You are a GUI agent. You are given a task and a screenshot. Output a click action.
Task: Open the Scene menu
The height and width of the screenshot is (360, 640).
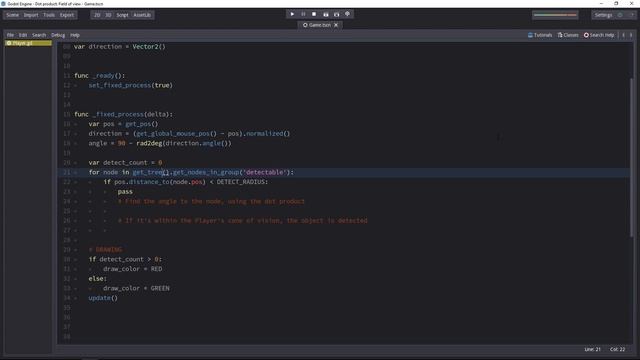(12, 15)
